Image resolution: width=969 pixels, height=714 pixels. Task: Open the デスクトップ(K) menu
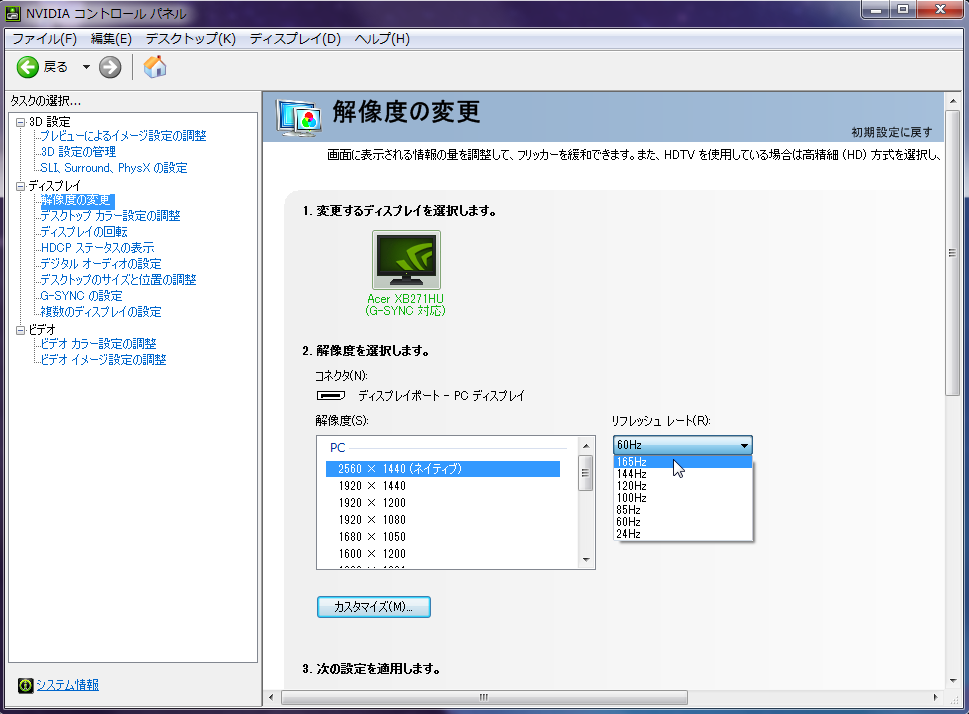click(x=191, y=39)
